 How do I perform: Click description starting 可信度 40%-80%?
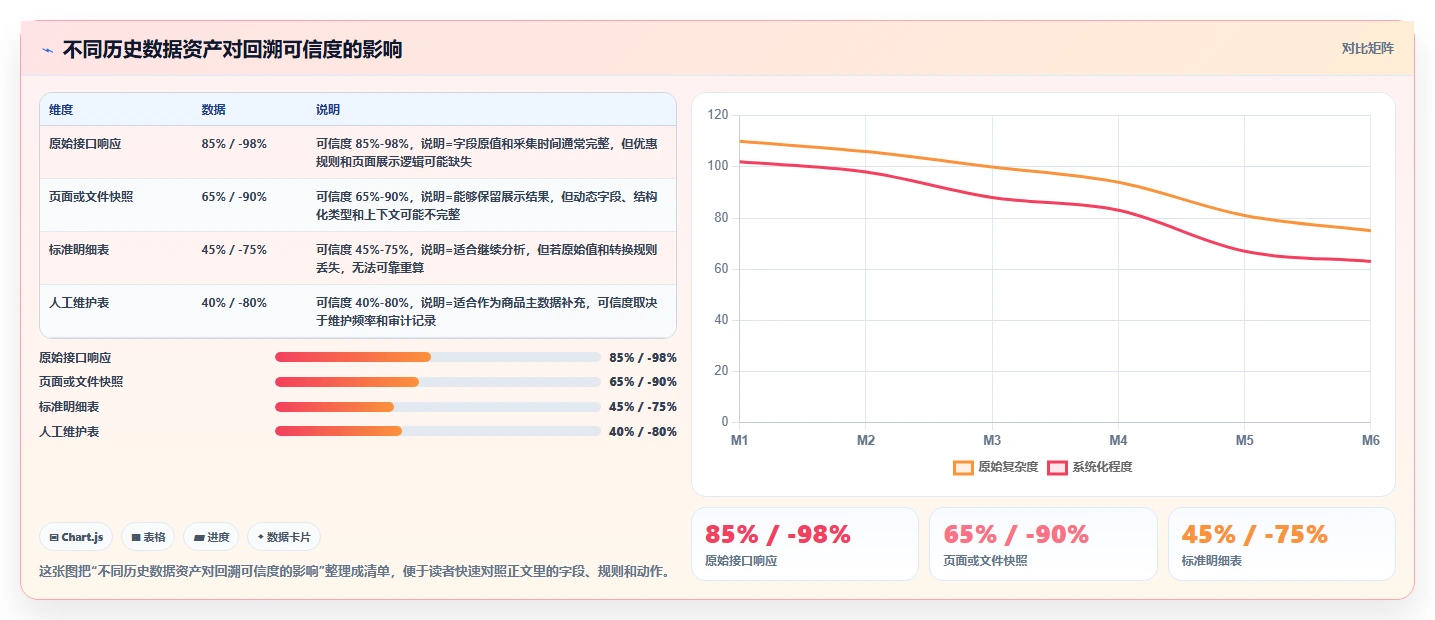(487, 311)
